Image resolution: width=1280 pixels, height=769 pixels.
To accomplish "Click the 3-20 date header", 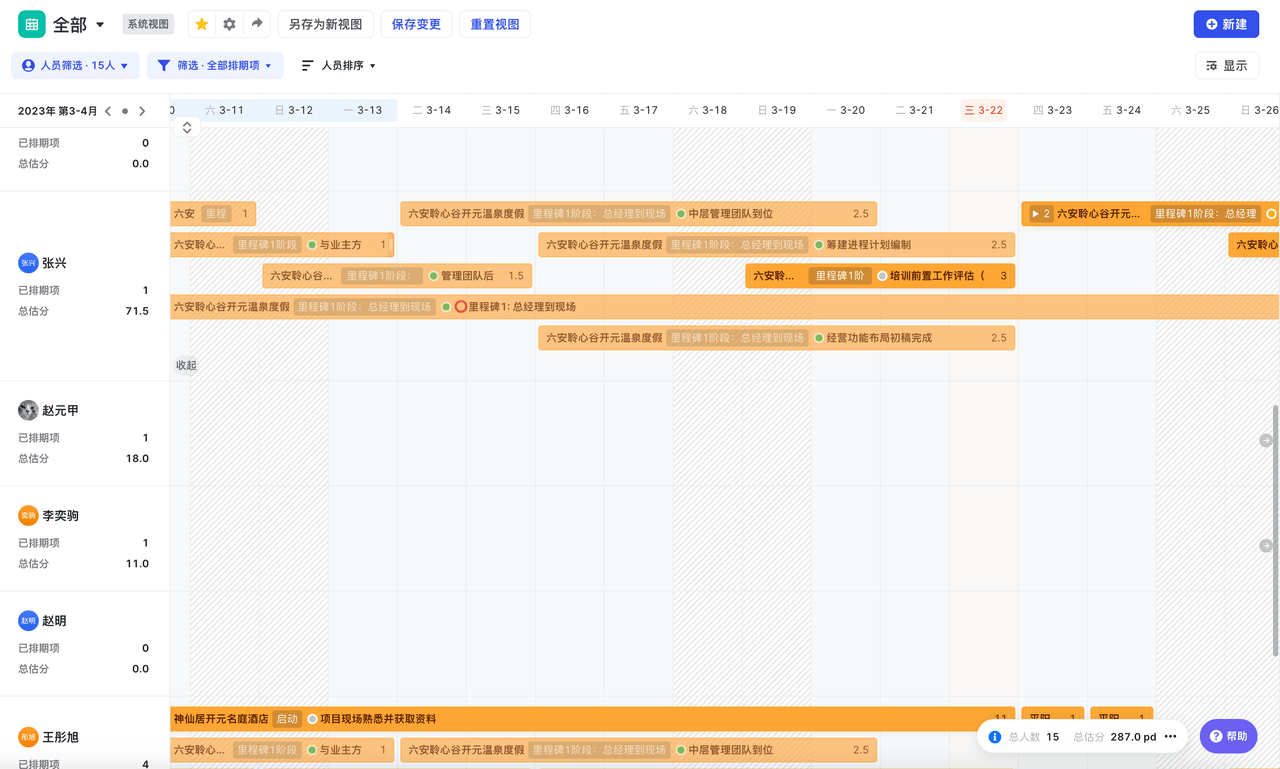I will [845, 110].
